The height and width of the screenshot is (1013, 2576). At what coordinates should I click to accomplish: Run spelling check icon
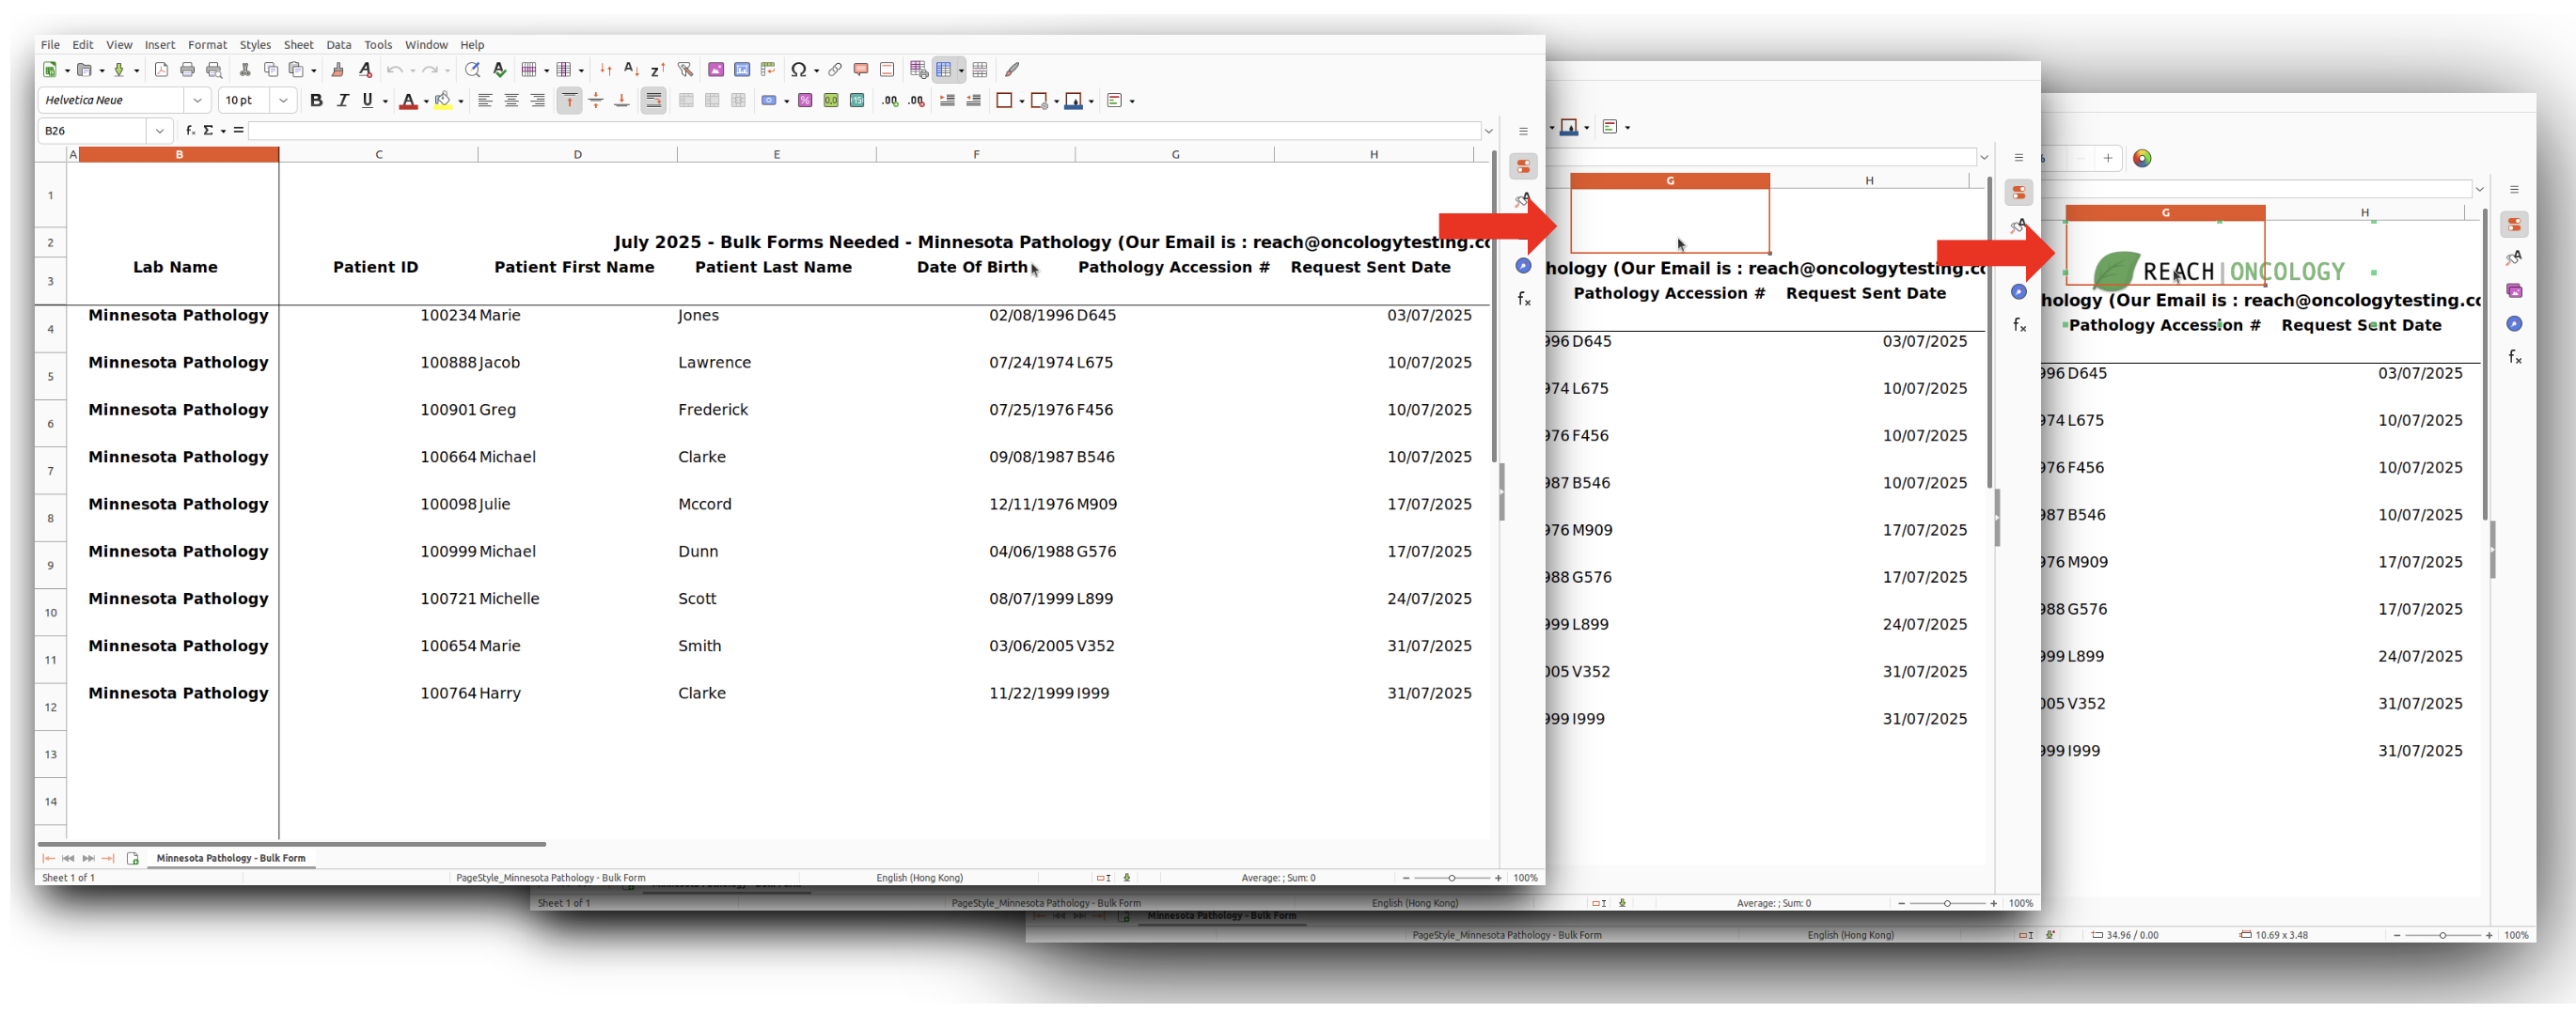[499, 70]
